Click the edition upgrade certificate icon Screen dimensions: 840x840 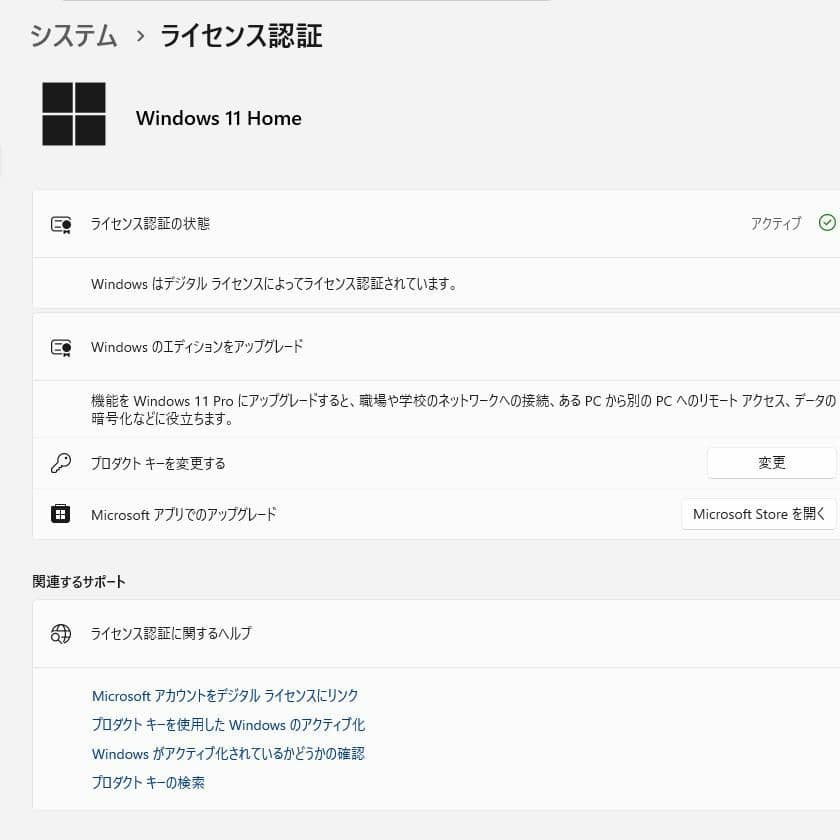(x=61, y=348)
